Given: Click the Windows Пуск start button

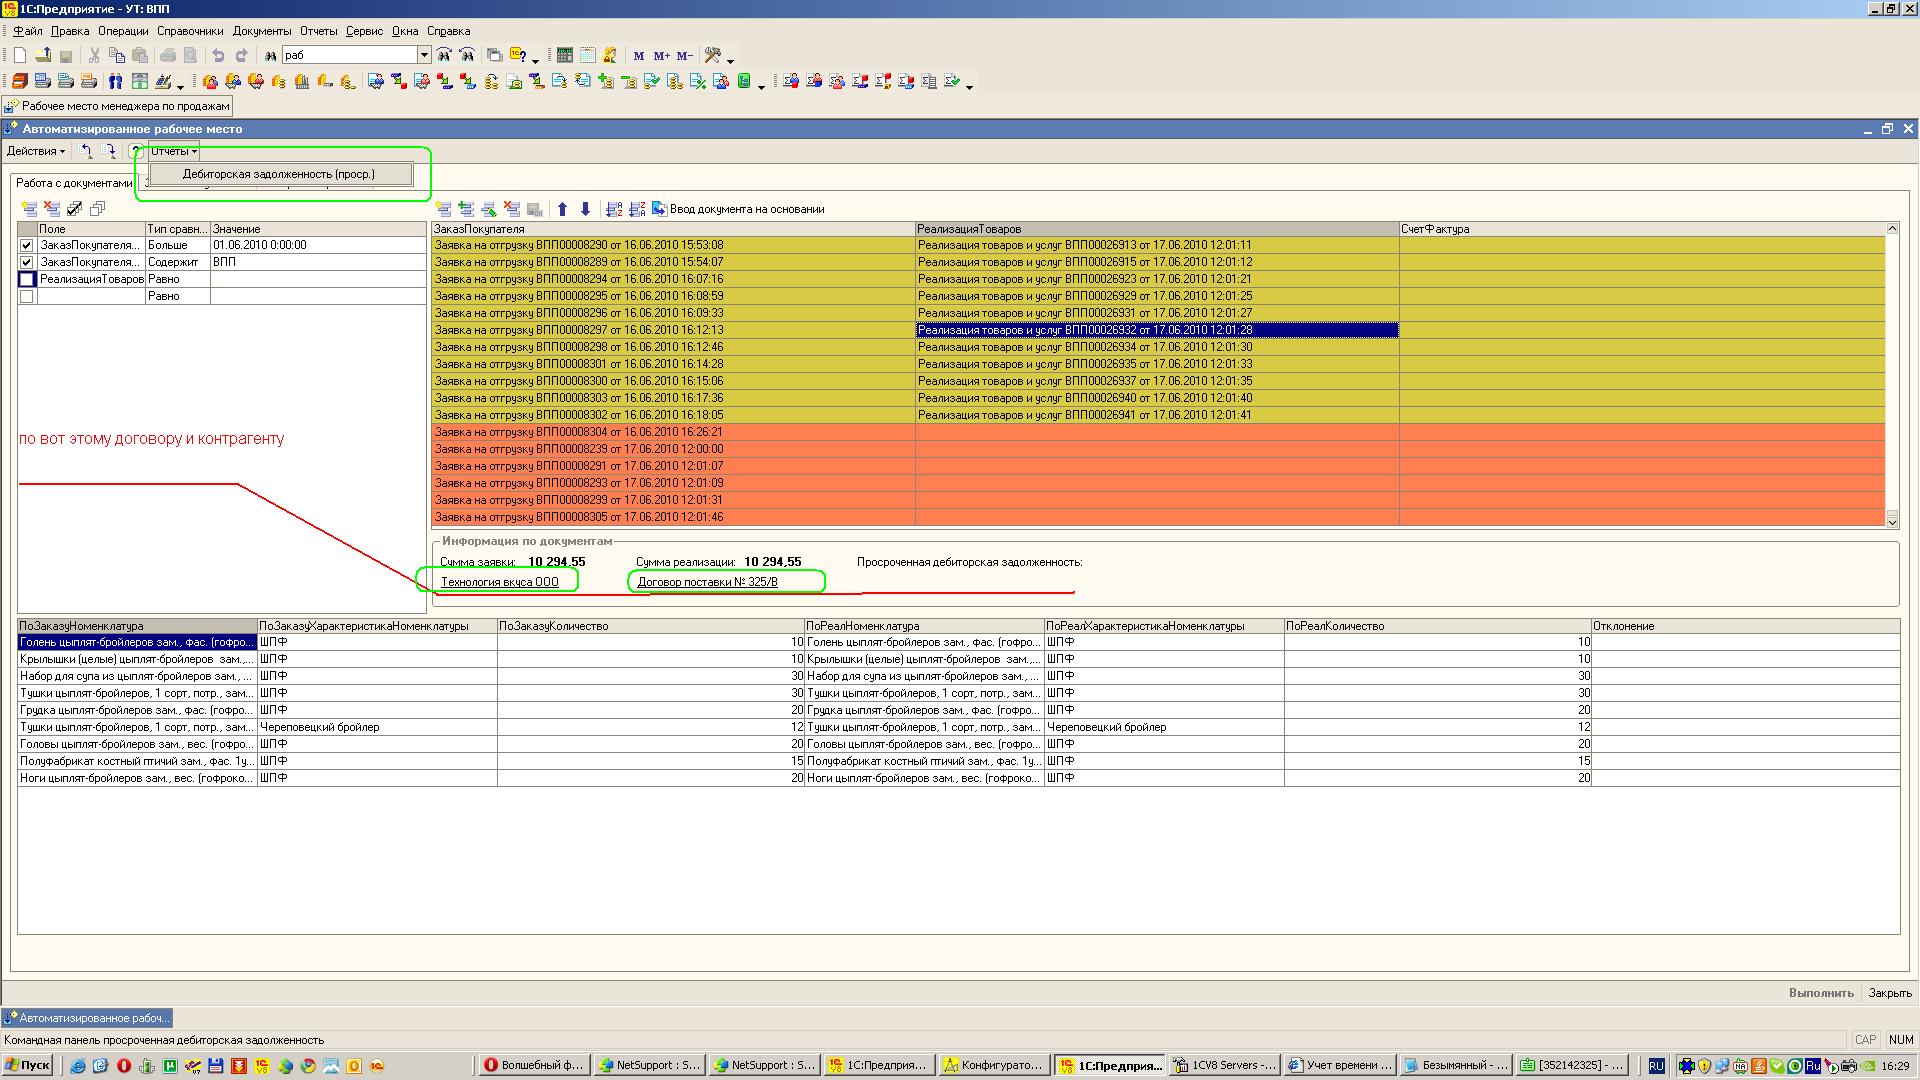Looking at the screenshot, I should (x=27, y=1066).
